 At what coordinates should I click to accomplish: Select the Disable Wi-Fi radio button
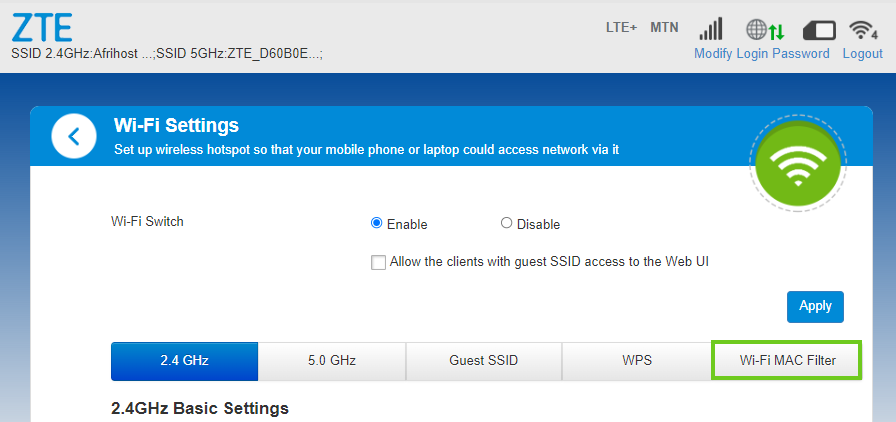point(506,224)
